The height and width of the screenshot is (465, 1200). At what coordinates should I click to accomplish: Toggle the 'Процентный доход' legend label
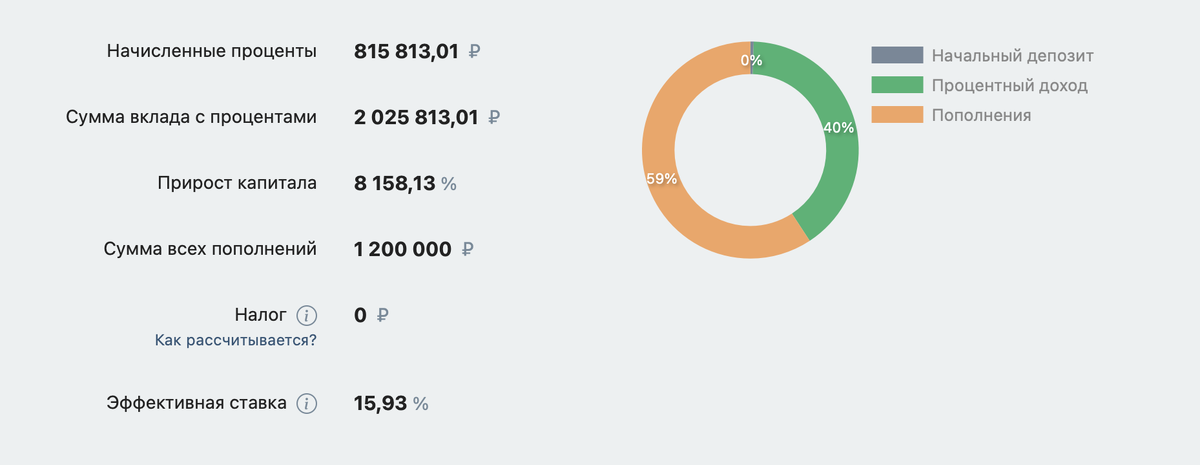click(x=1009, y=86)
